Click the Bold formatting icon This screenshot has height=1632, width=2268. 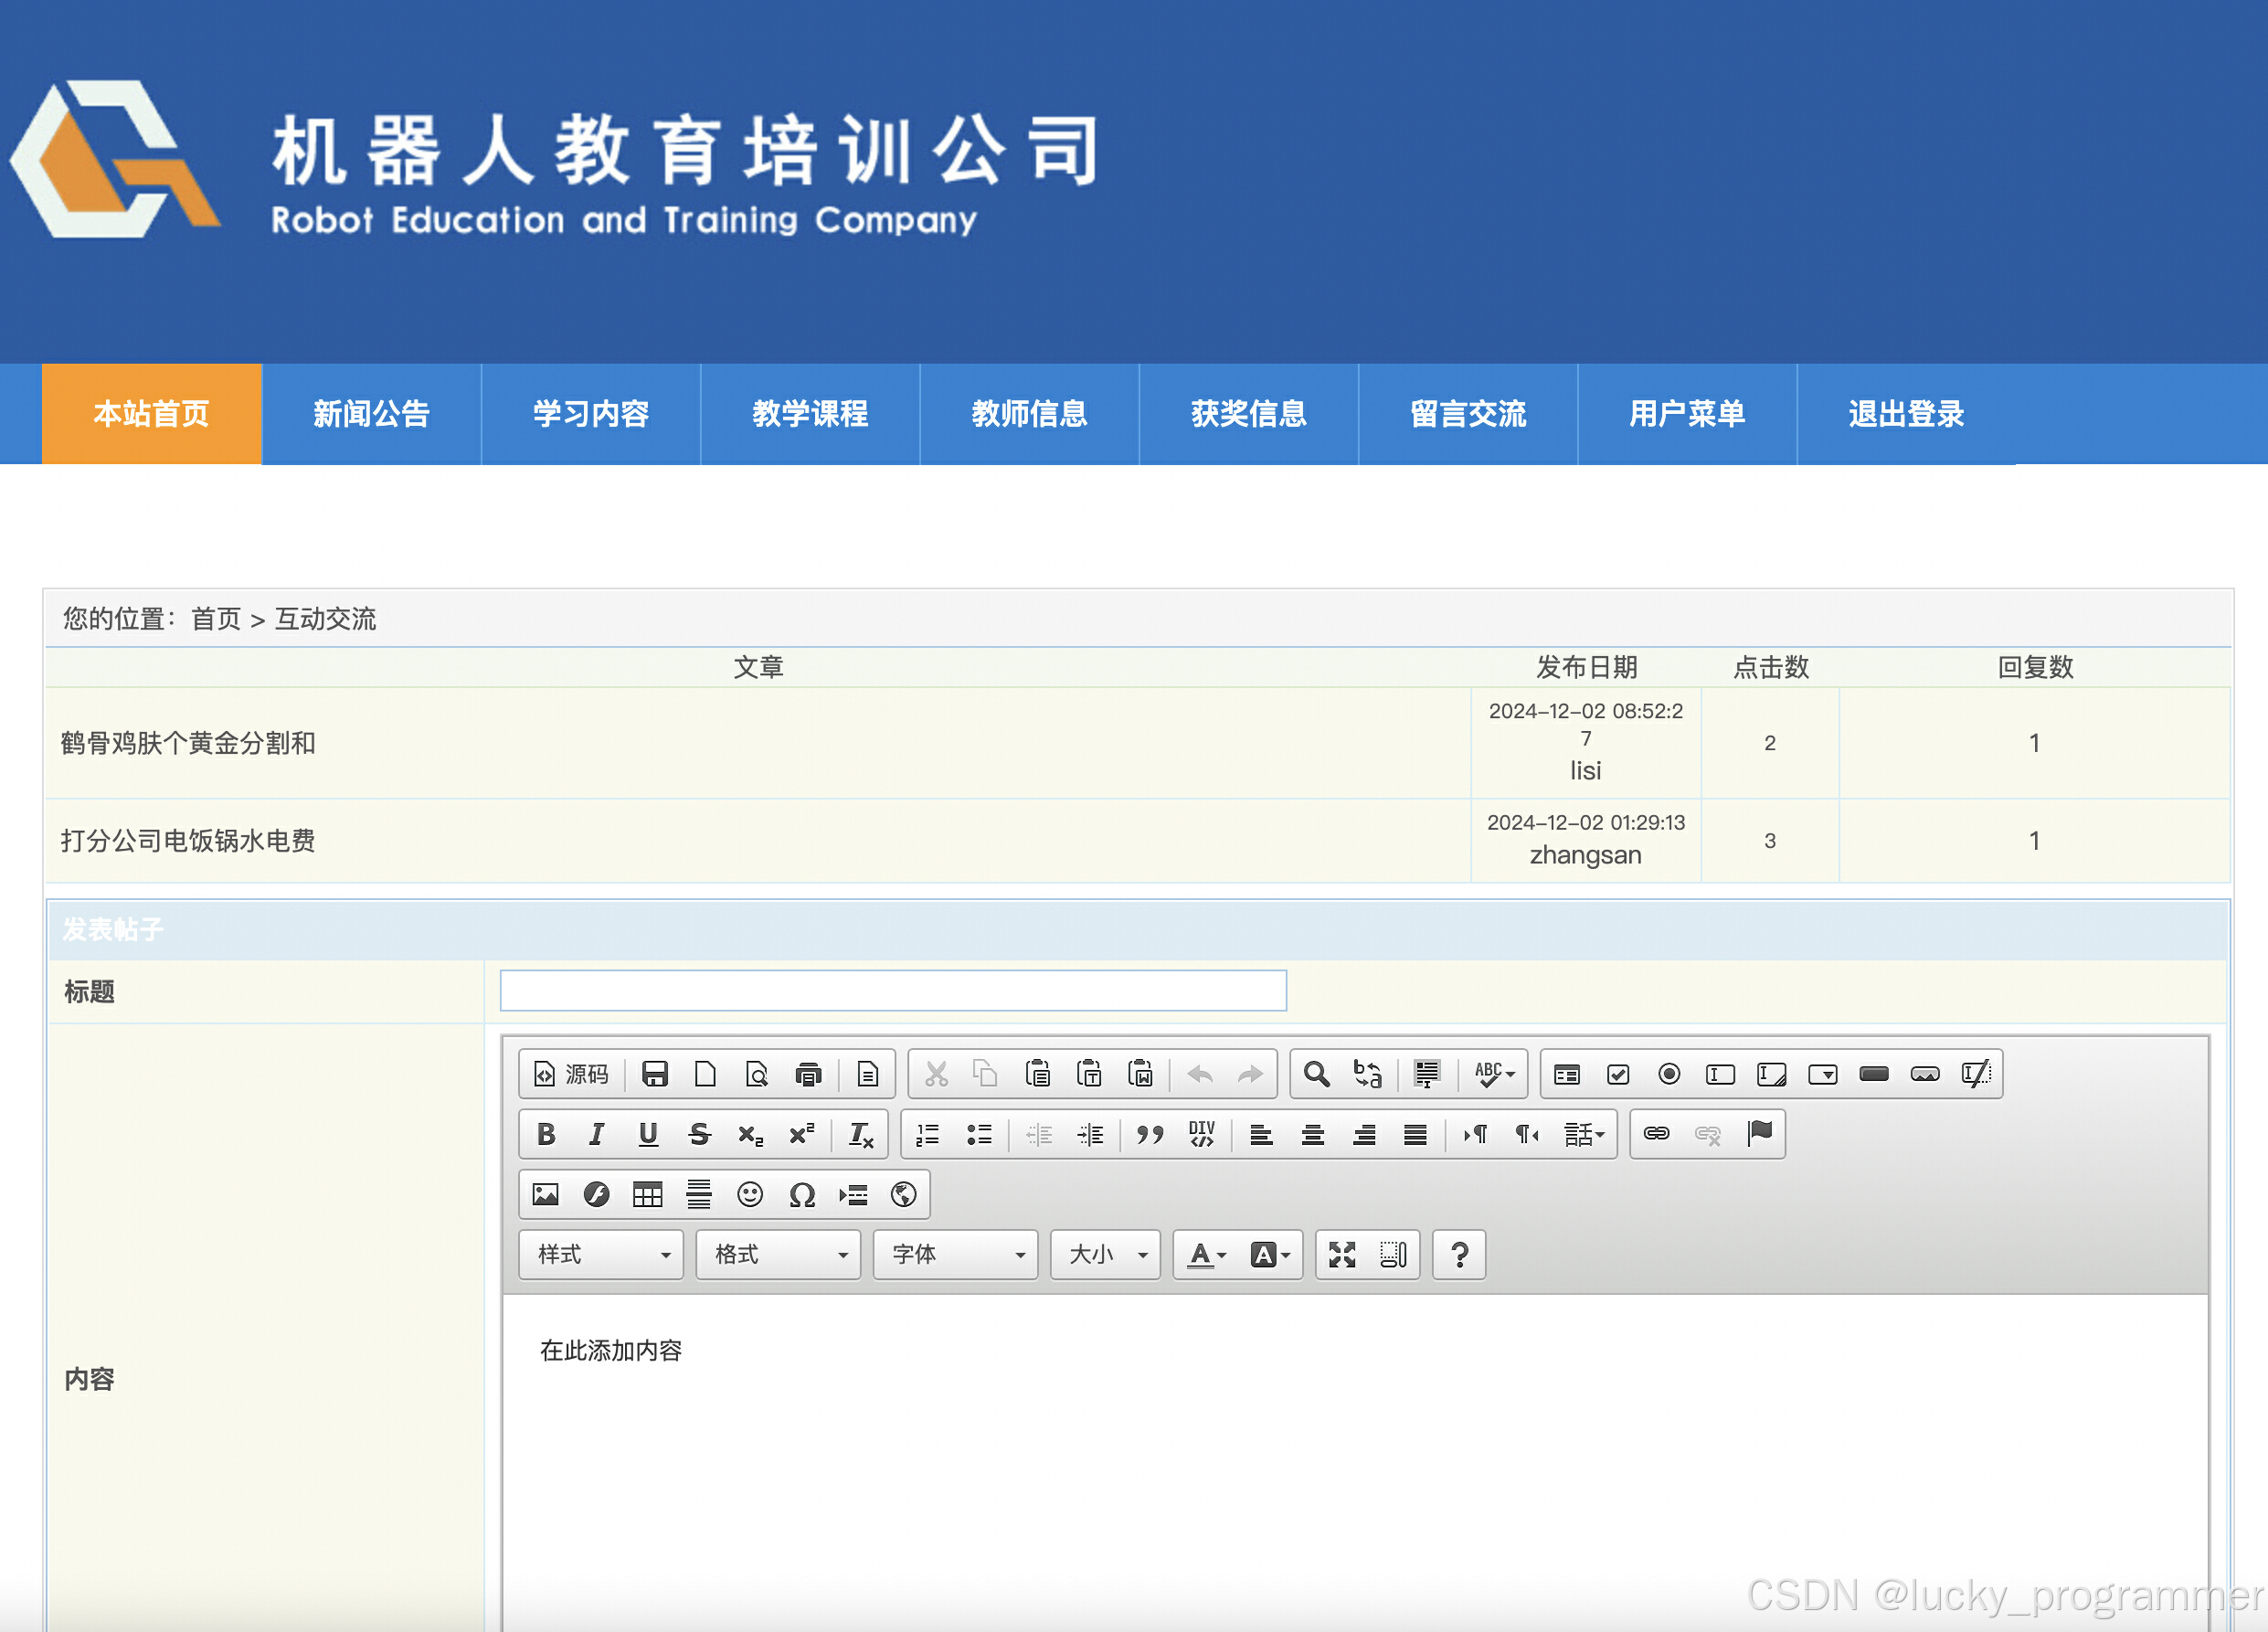tap(546, 1134)
